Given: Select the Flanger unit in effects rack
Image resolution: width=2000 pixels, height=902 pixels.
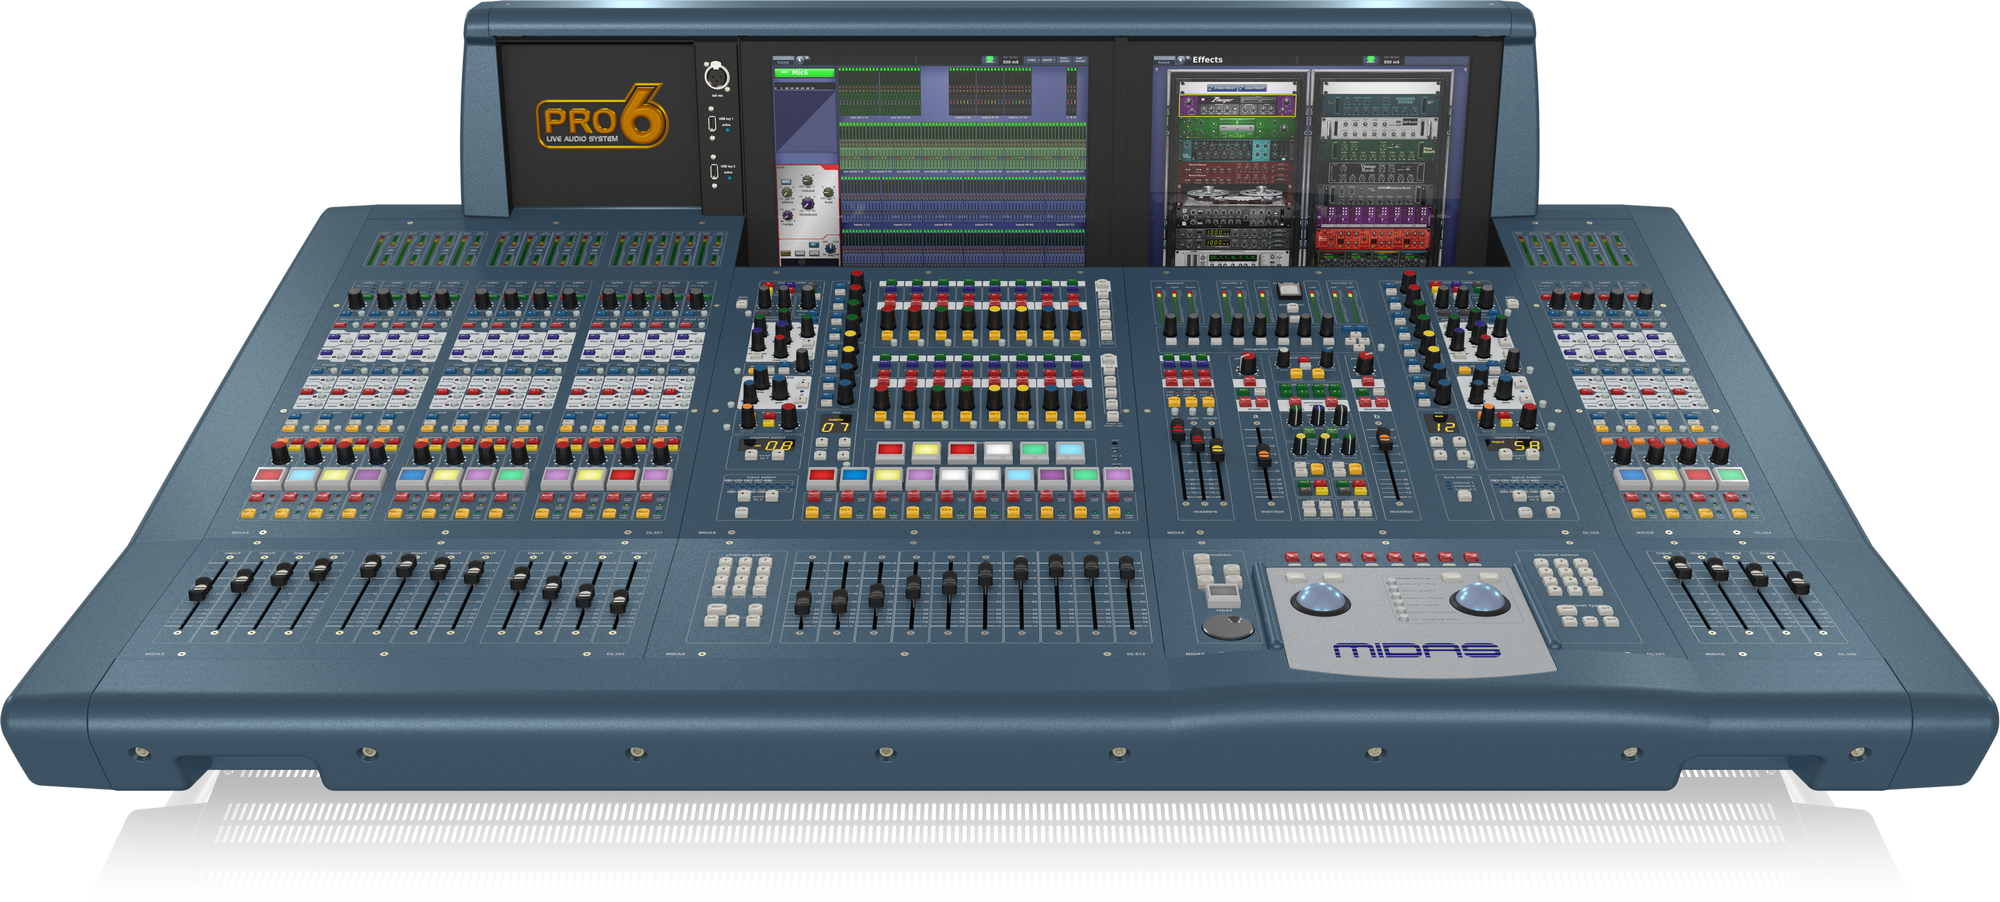Looking at the screenshot, I should tap(1236, 104).
